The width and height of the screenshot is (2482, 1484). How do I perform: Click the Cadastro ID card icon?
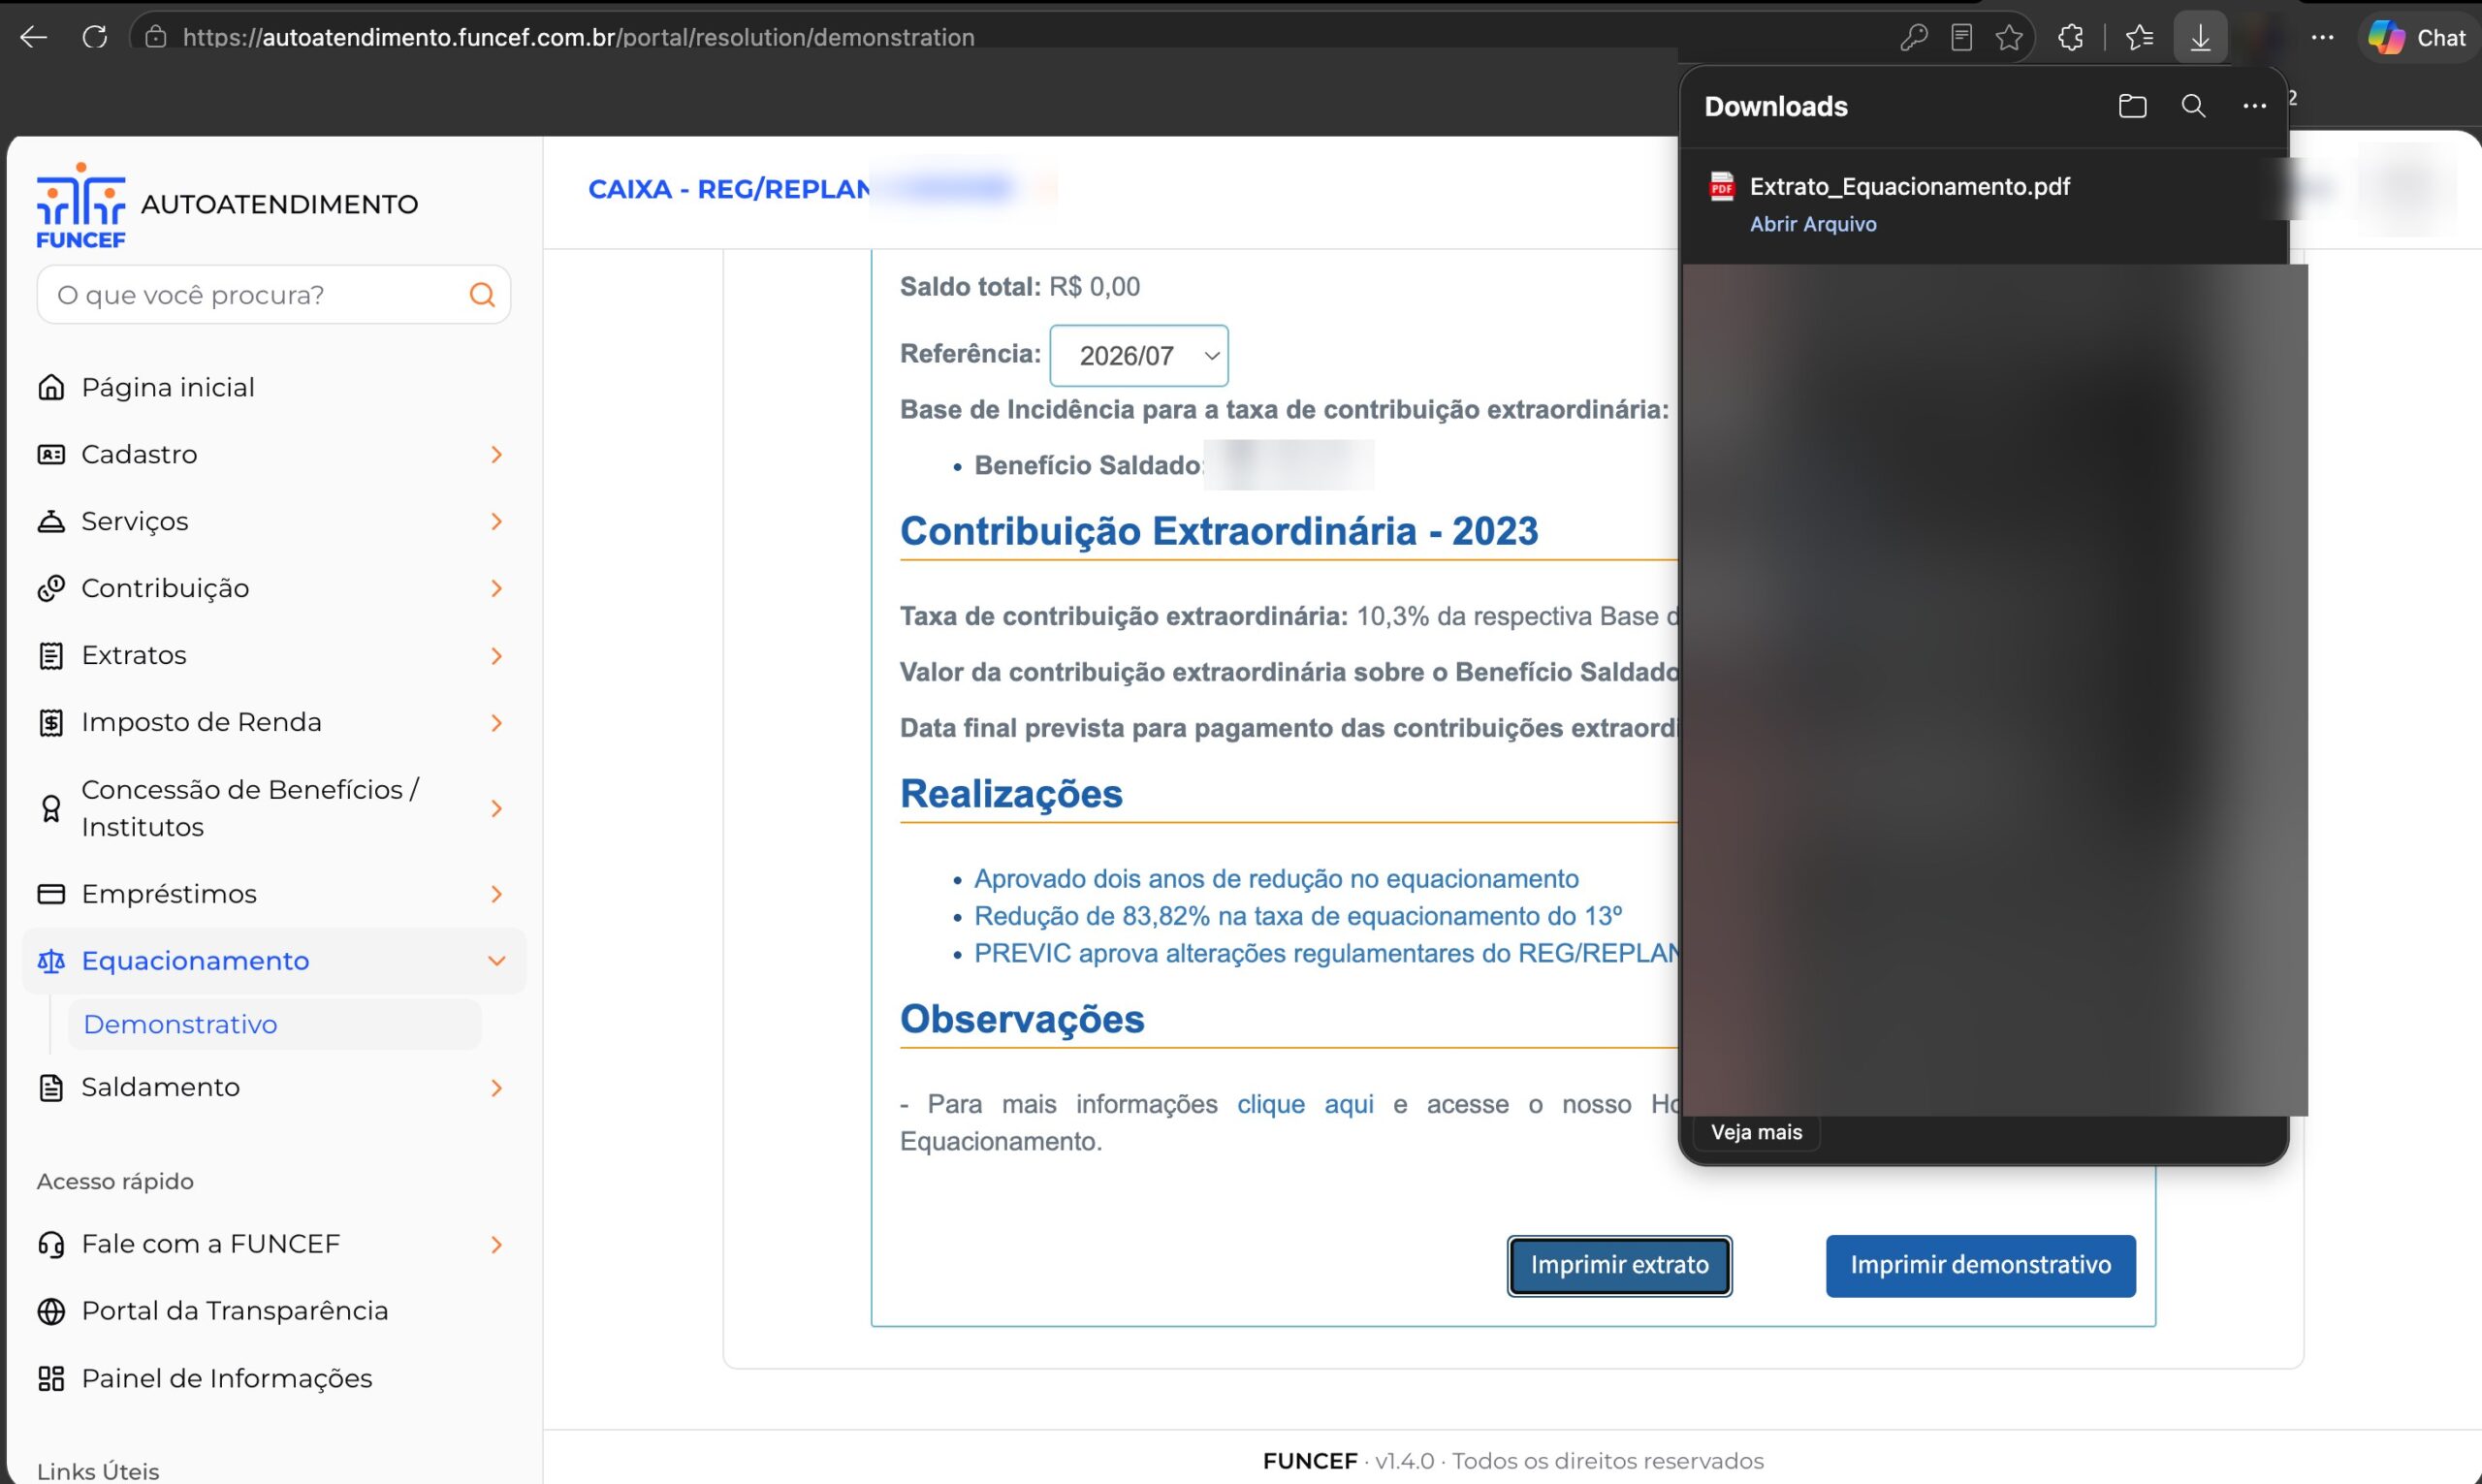click(51, 454)
